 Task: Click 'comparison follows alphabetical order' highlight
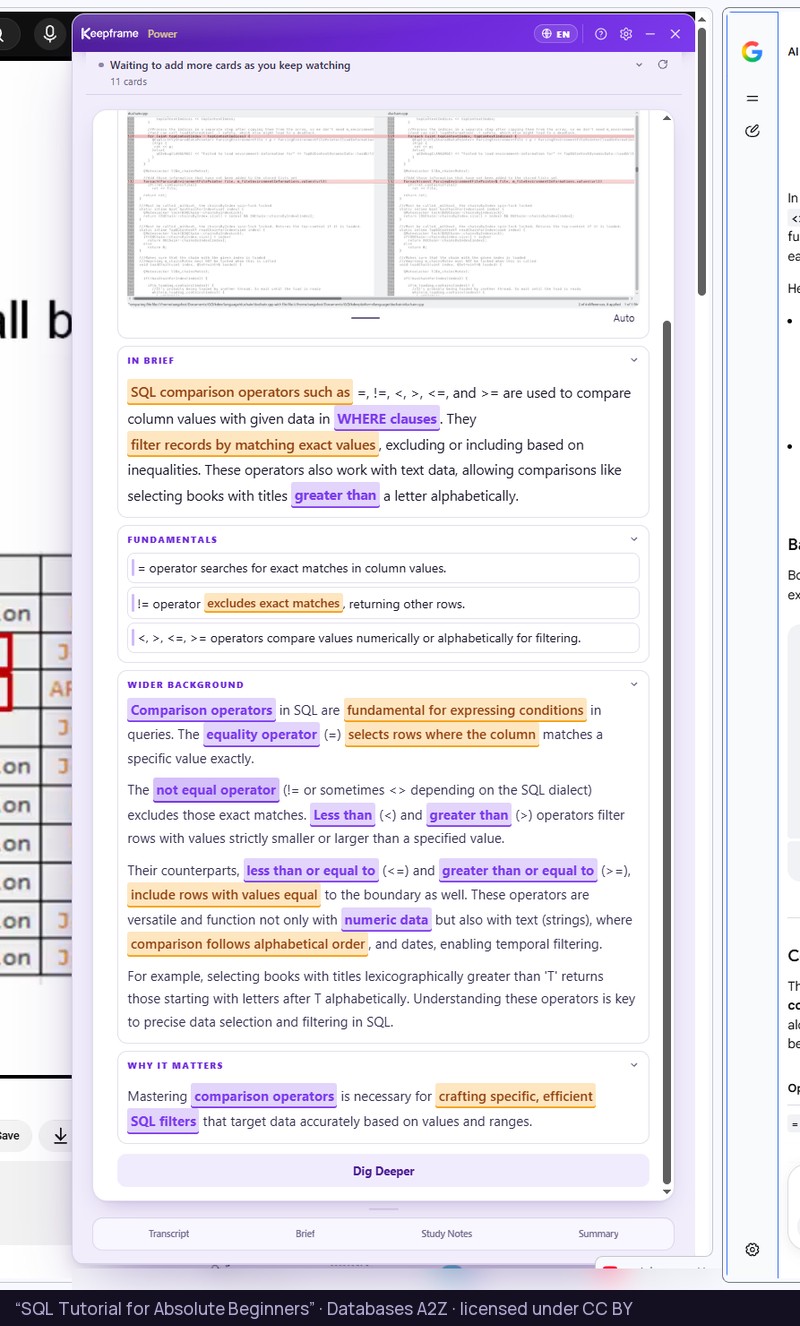248,944
